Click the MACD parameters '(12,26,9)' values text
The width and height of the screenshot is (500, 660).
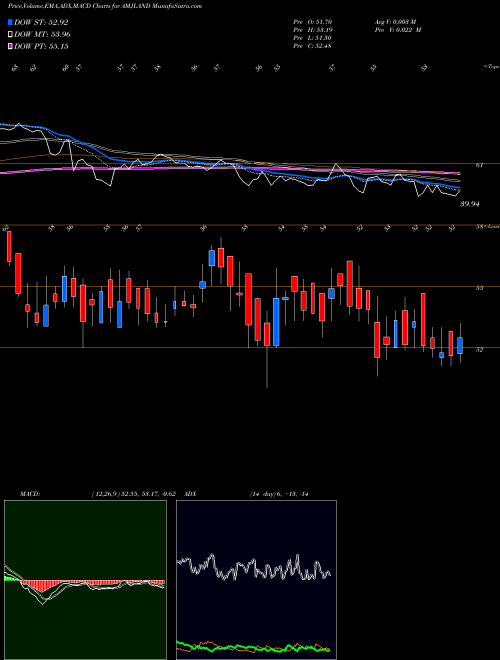(x=136, y=494)
